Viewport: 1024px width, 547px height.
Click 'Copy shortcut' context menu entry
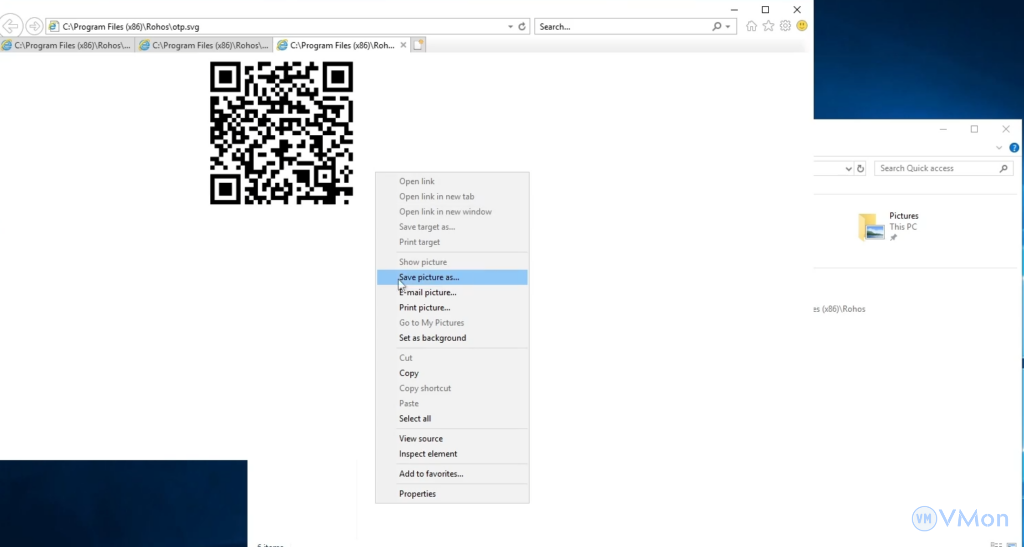pyautogui.click(x=452, y=388)
